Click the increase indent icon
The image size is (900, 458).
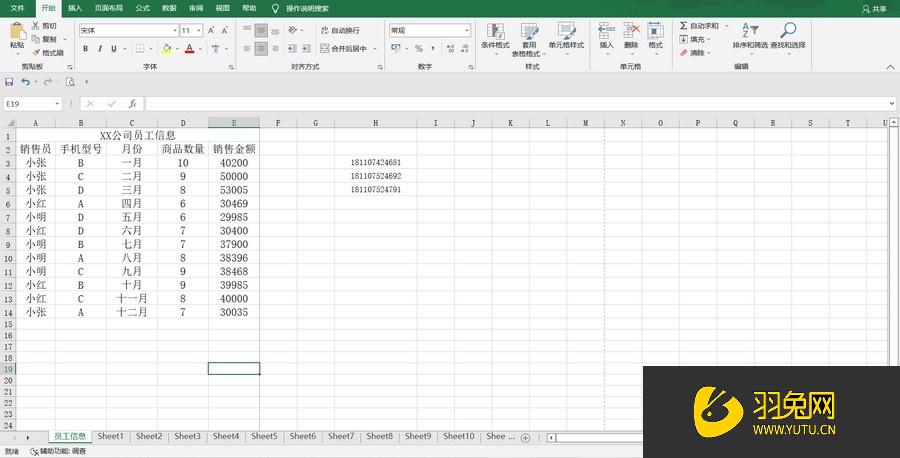click(x=307, y=49)
